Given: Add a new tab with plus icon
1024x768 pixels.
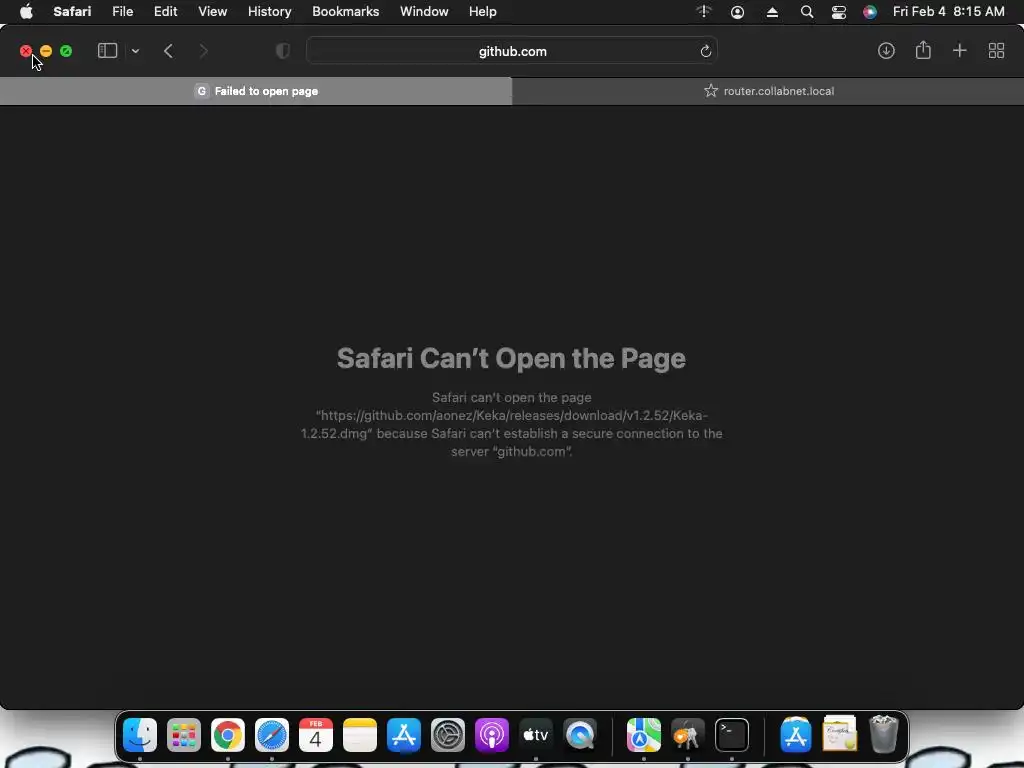Looking at the screenshot, I should pyautogui.click(x=959, y=51).
